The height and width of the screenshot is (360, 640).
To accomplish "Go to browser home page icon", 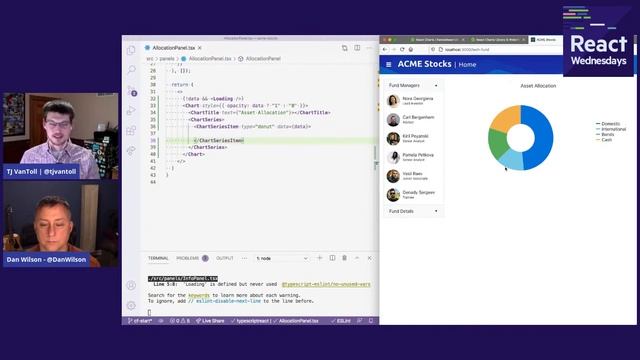I will [411, 49].
